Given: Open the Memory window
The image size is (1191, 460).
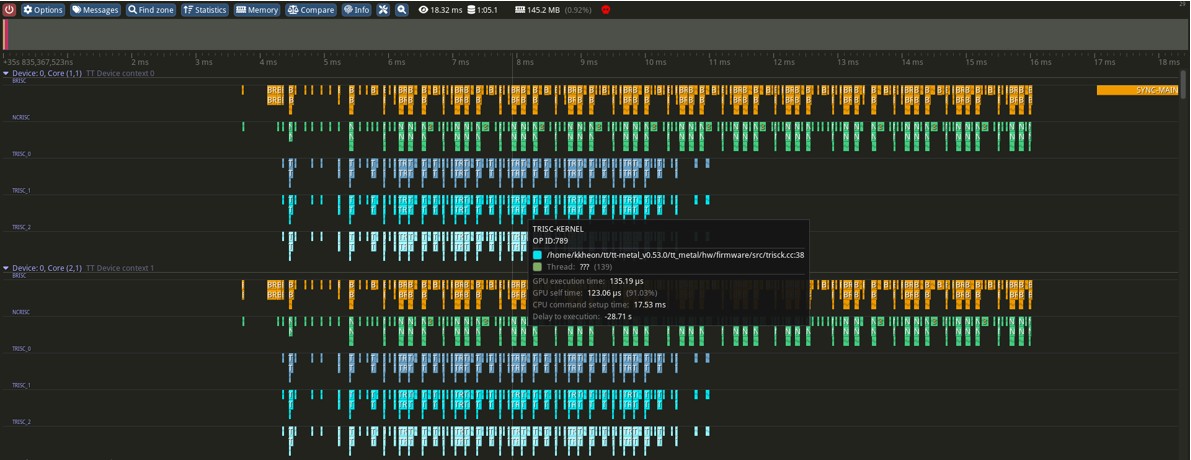Looking at the screenshot, I should click(x=257, y=9).
